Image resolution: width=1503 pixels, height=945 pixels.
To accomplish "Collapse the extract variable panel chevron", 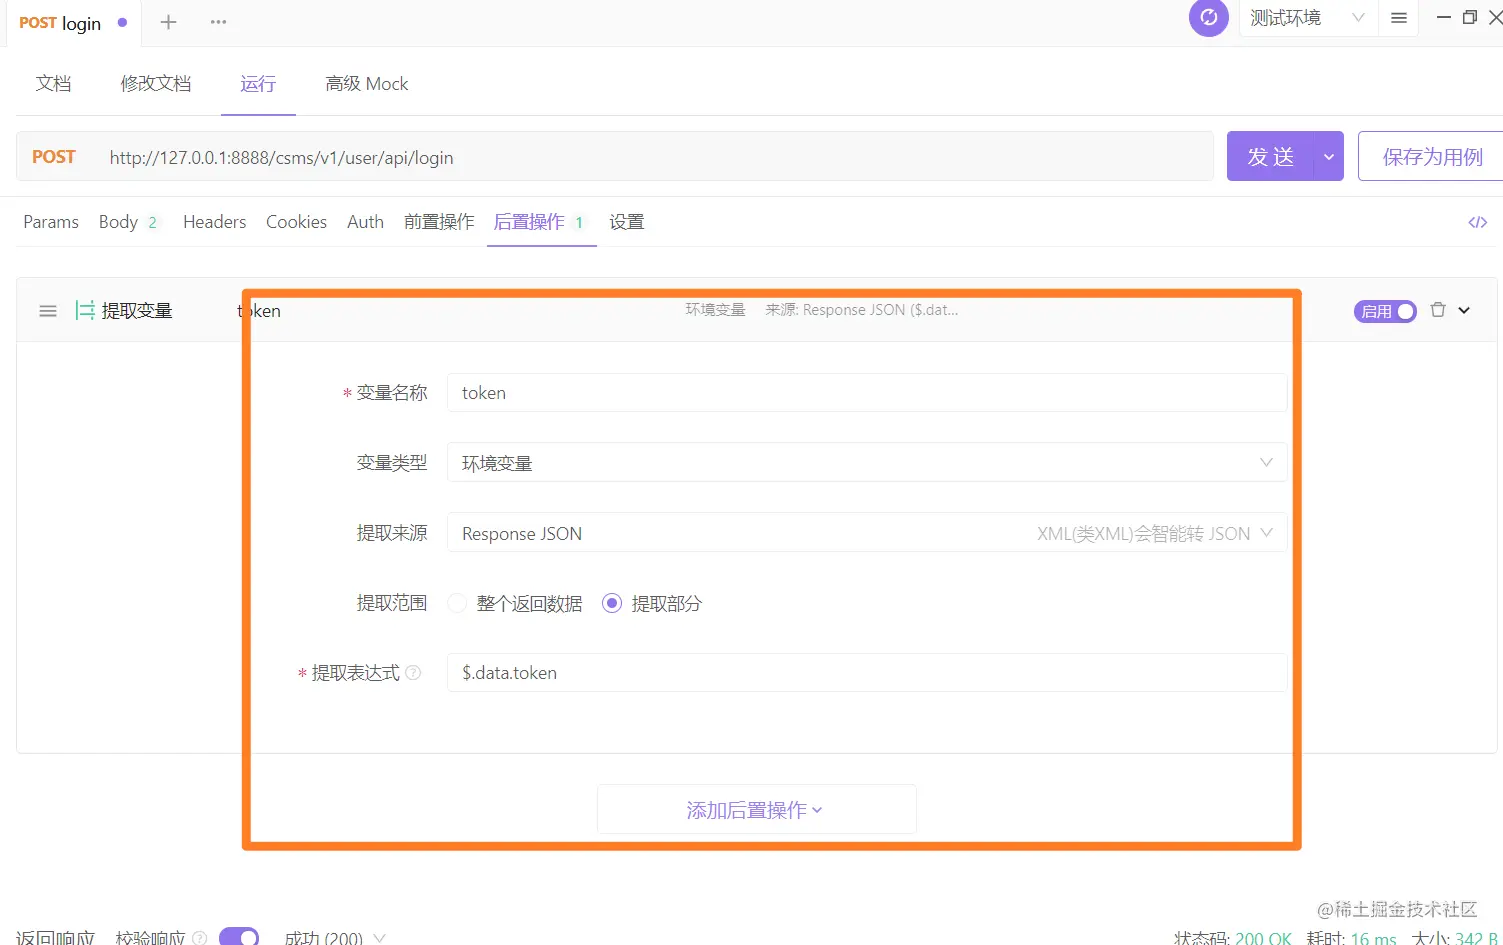I will click(1464, 310).
